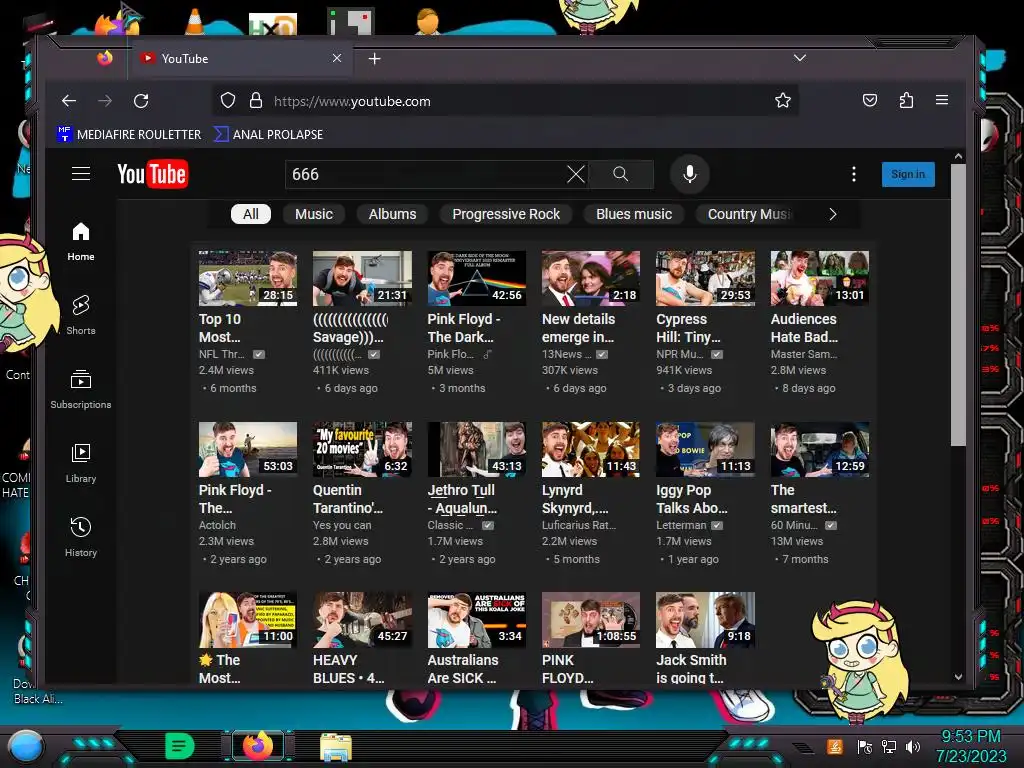Open the New details emerge video title
The height and width of the screenshot is (768, 1024).
click(x=578, y=328)
